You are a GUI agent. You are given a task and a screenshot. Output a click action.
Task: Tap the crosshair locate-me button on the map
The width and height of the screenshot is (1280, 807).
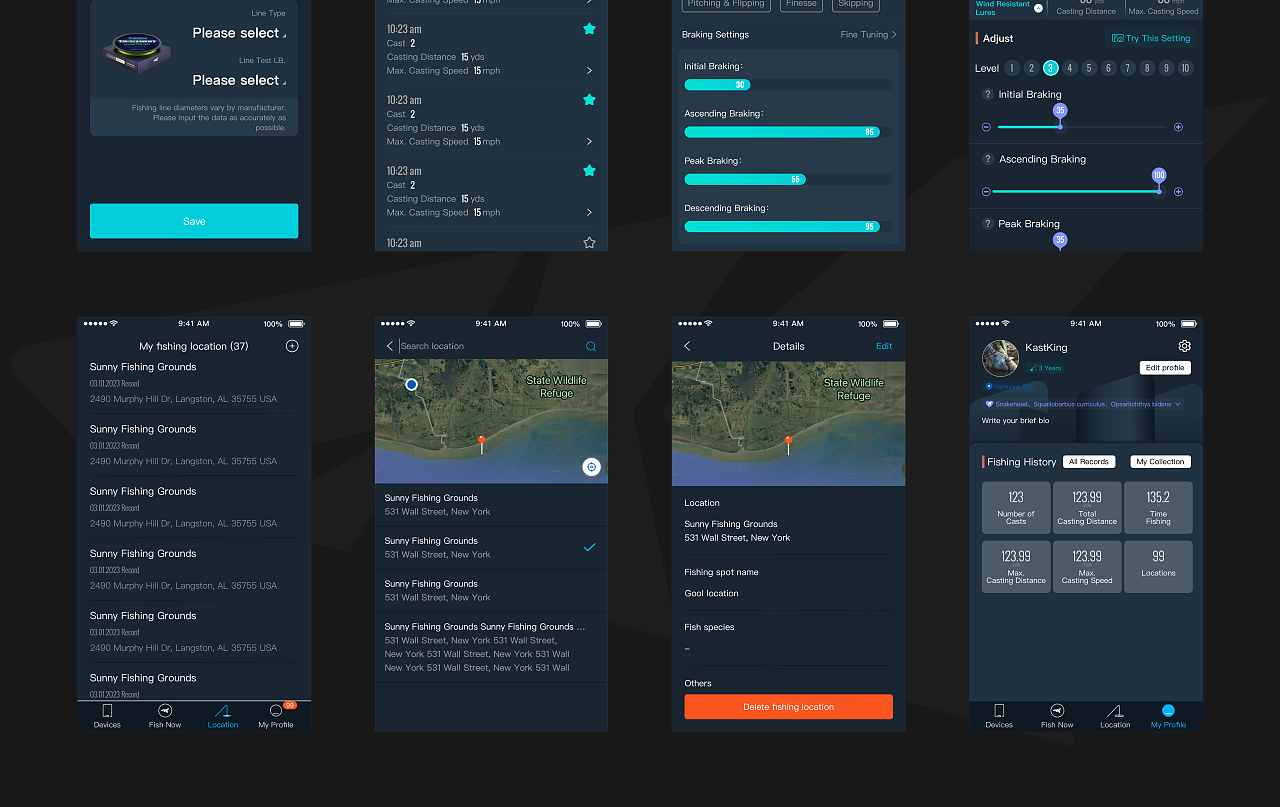click(592, 467)
